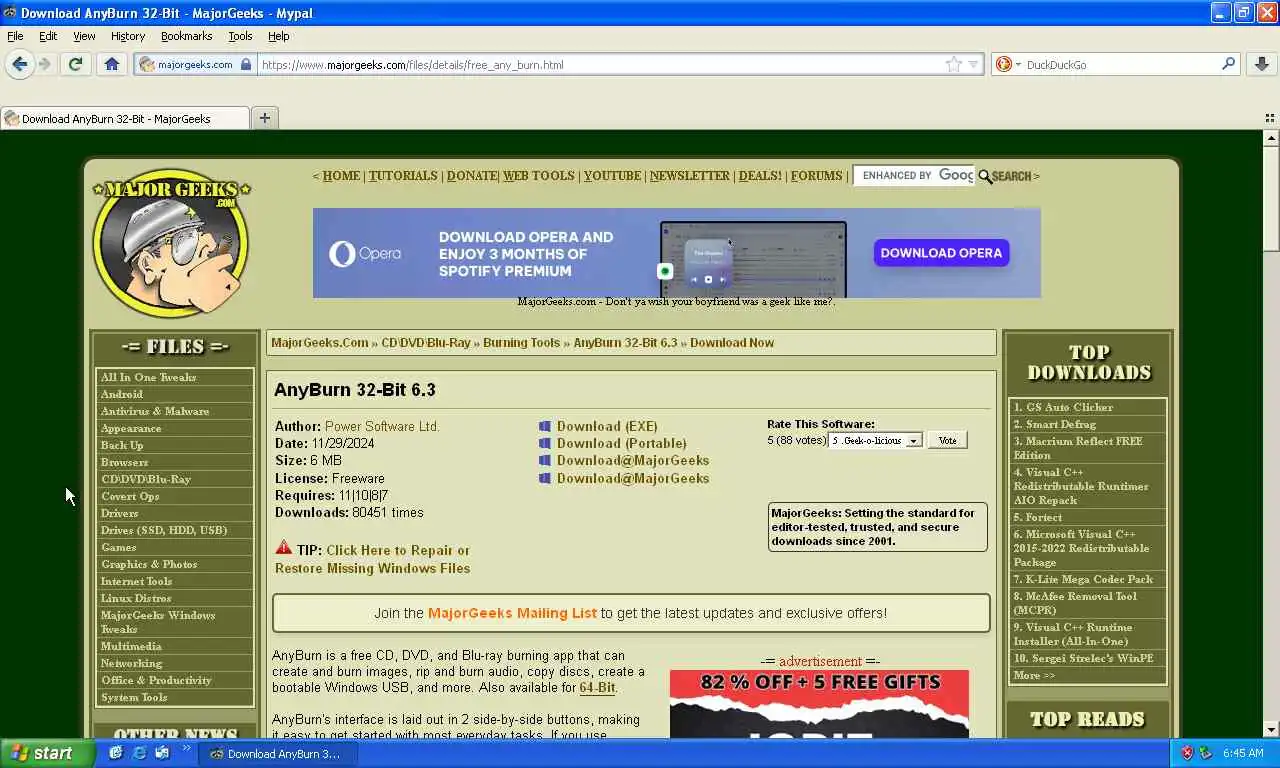1280x768 pixels.
Task: Open the TUTORIALS navigation link
Action: [x=403, y=176]
